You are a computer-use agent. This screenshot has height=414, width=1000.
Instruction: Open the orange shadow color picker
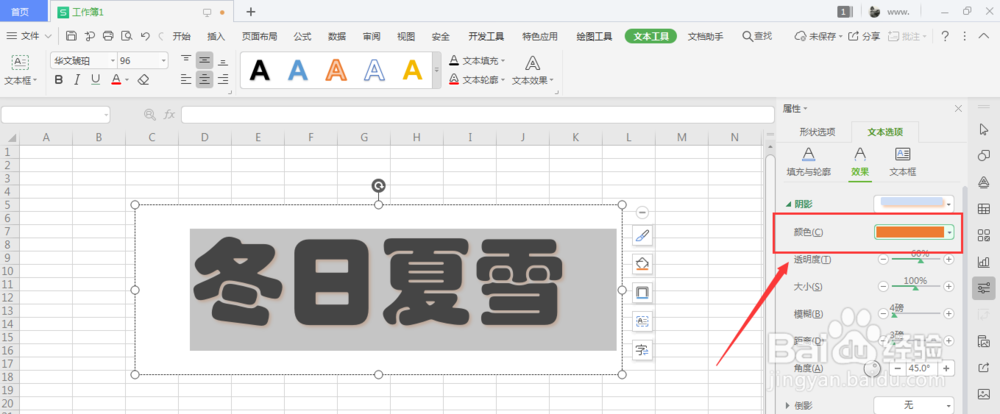pos(914,232)
